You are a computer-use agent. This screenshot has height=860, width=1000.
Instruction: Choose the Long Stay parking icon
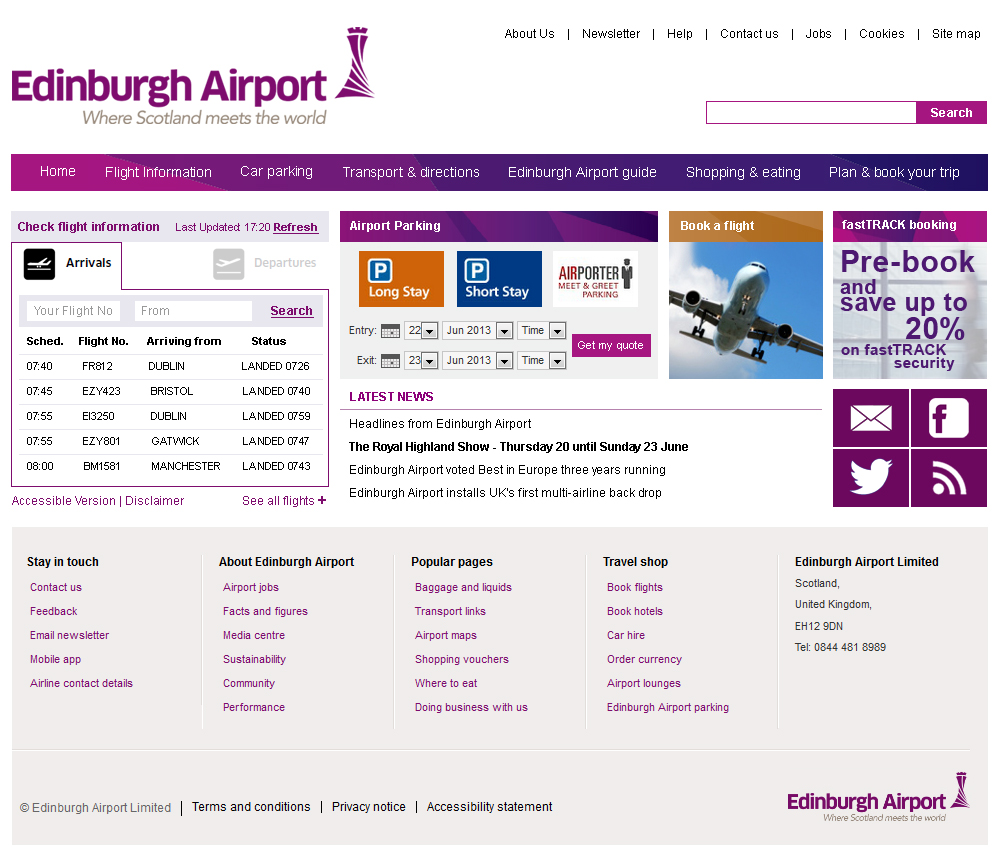pos(401,279)
